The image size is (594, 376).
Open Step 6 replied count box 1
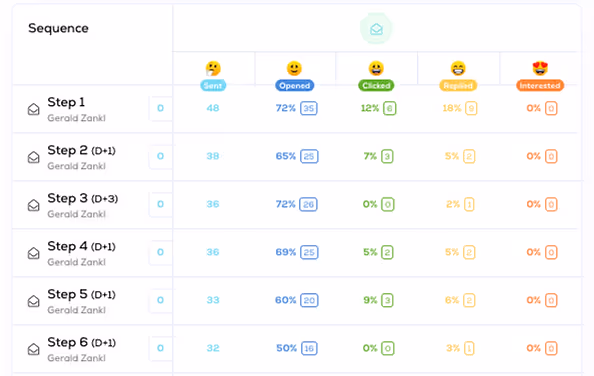click(x=469, y=348)
